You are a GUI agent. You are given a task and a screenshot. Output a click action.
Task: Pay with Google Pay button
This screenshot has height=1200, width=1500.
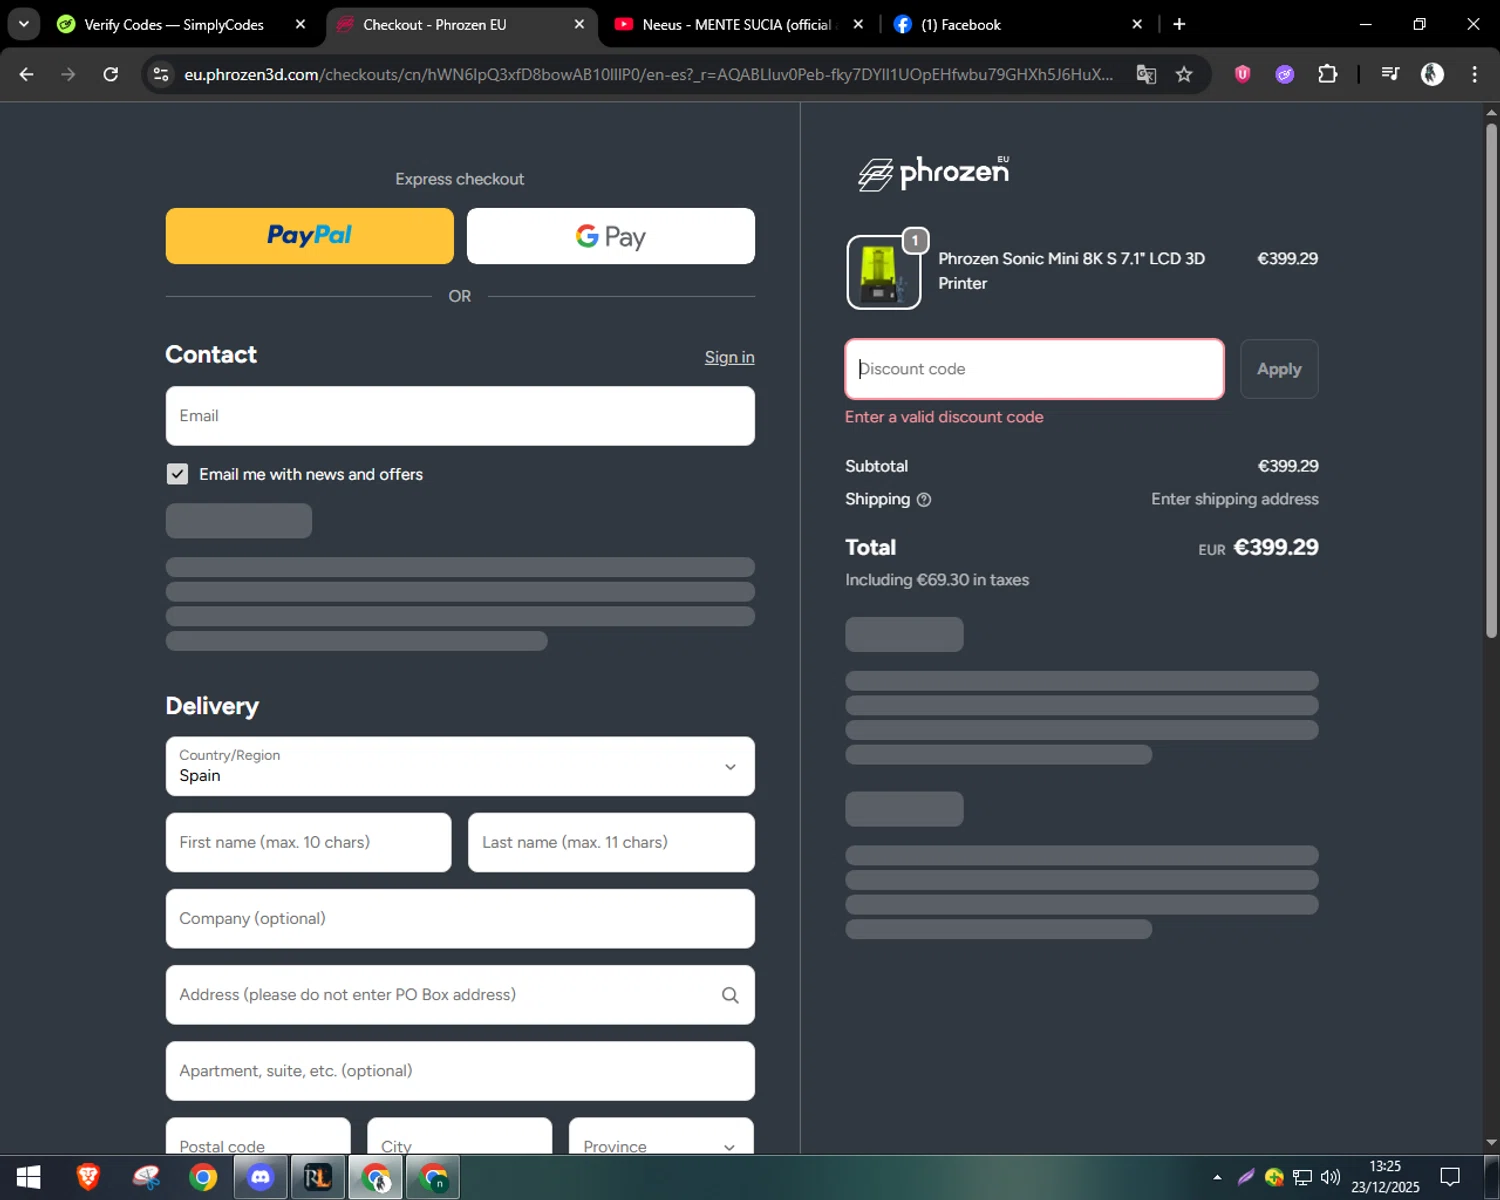611,236
